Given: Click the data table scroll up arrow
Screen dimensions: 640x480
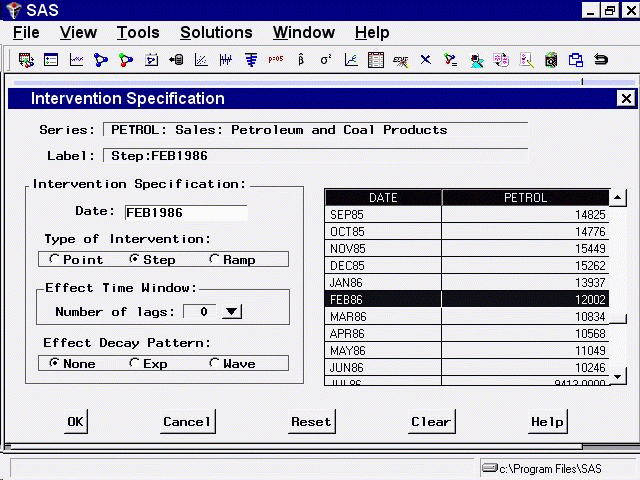Looking at the screenshot, I should pyautogui.click(x=618, y=198).
